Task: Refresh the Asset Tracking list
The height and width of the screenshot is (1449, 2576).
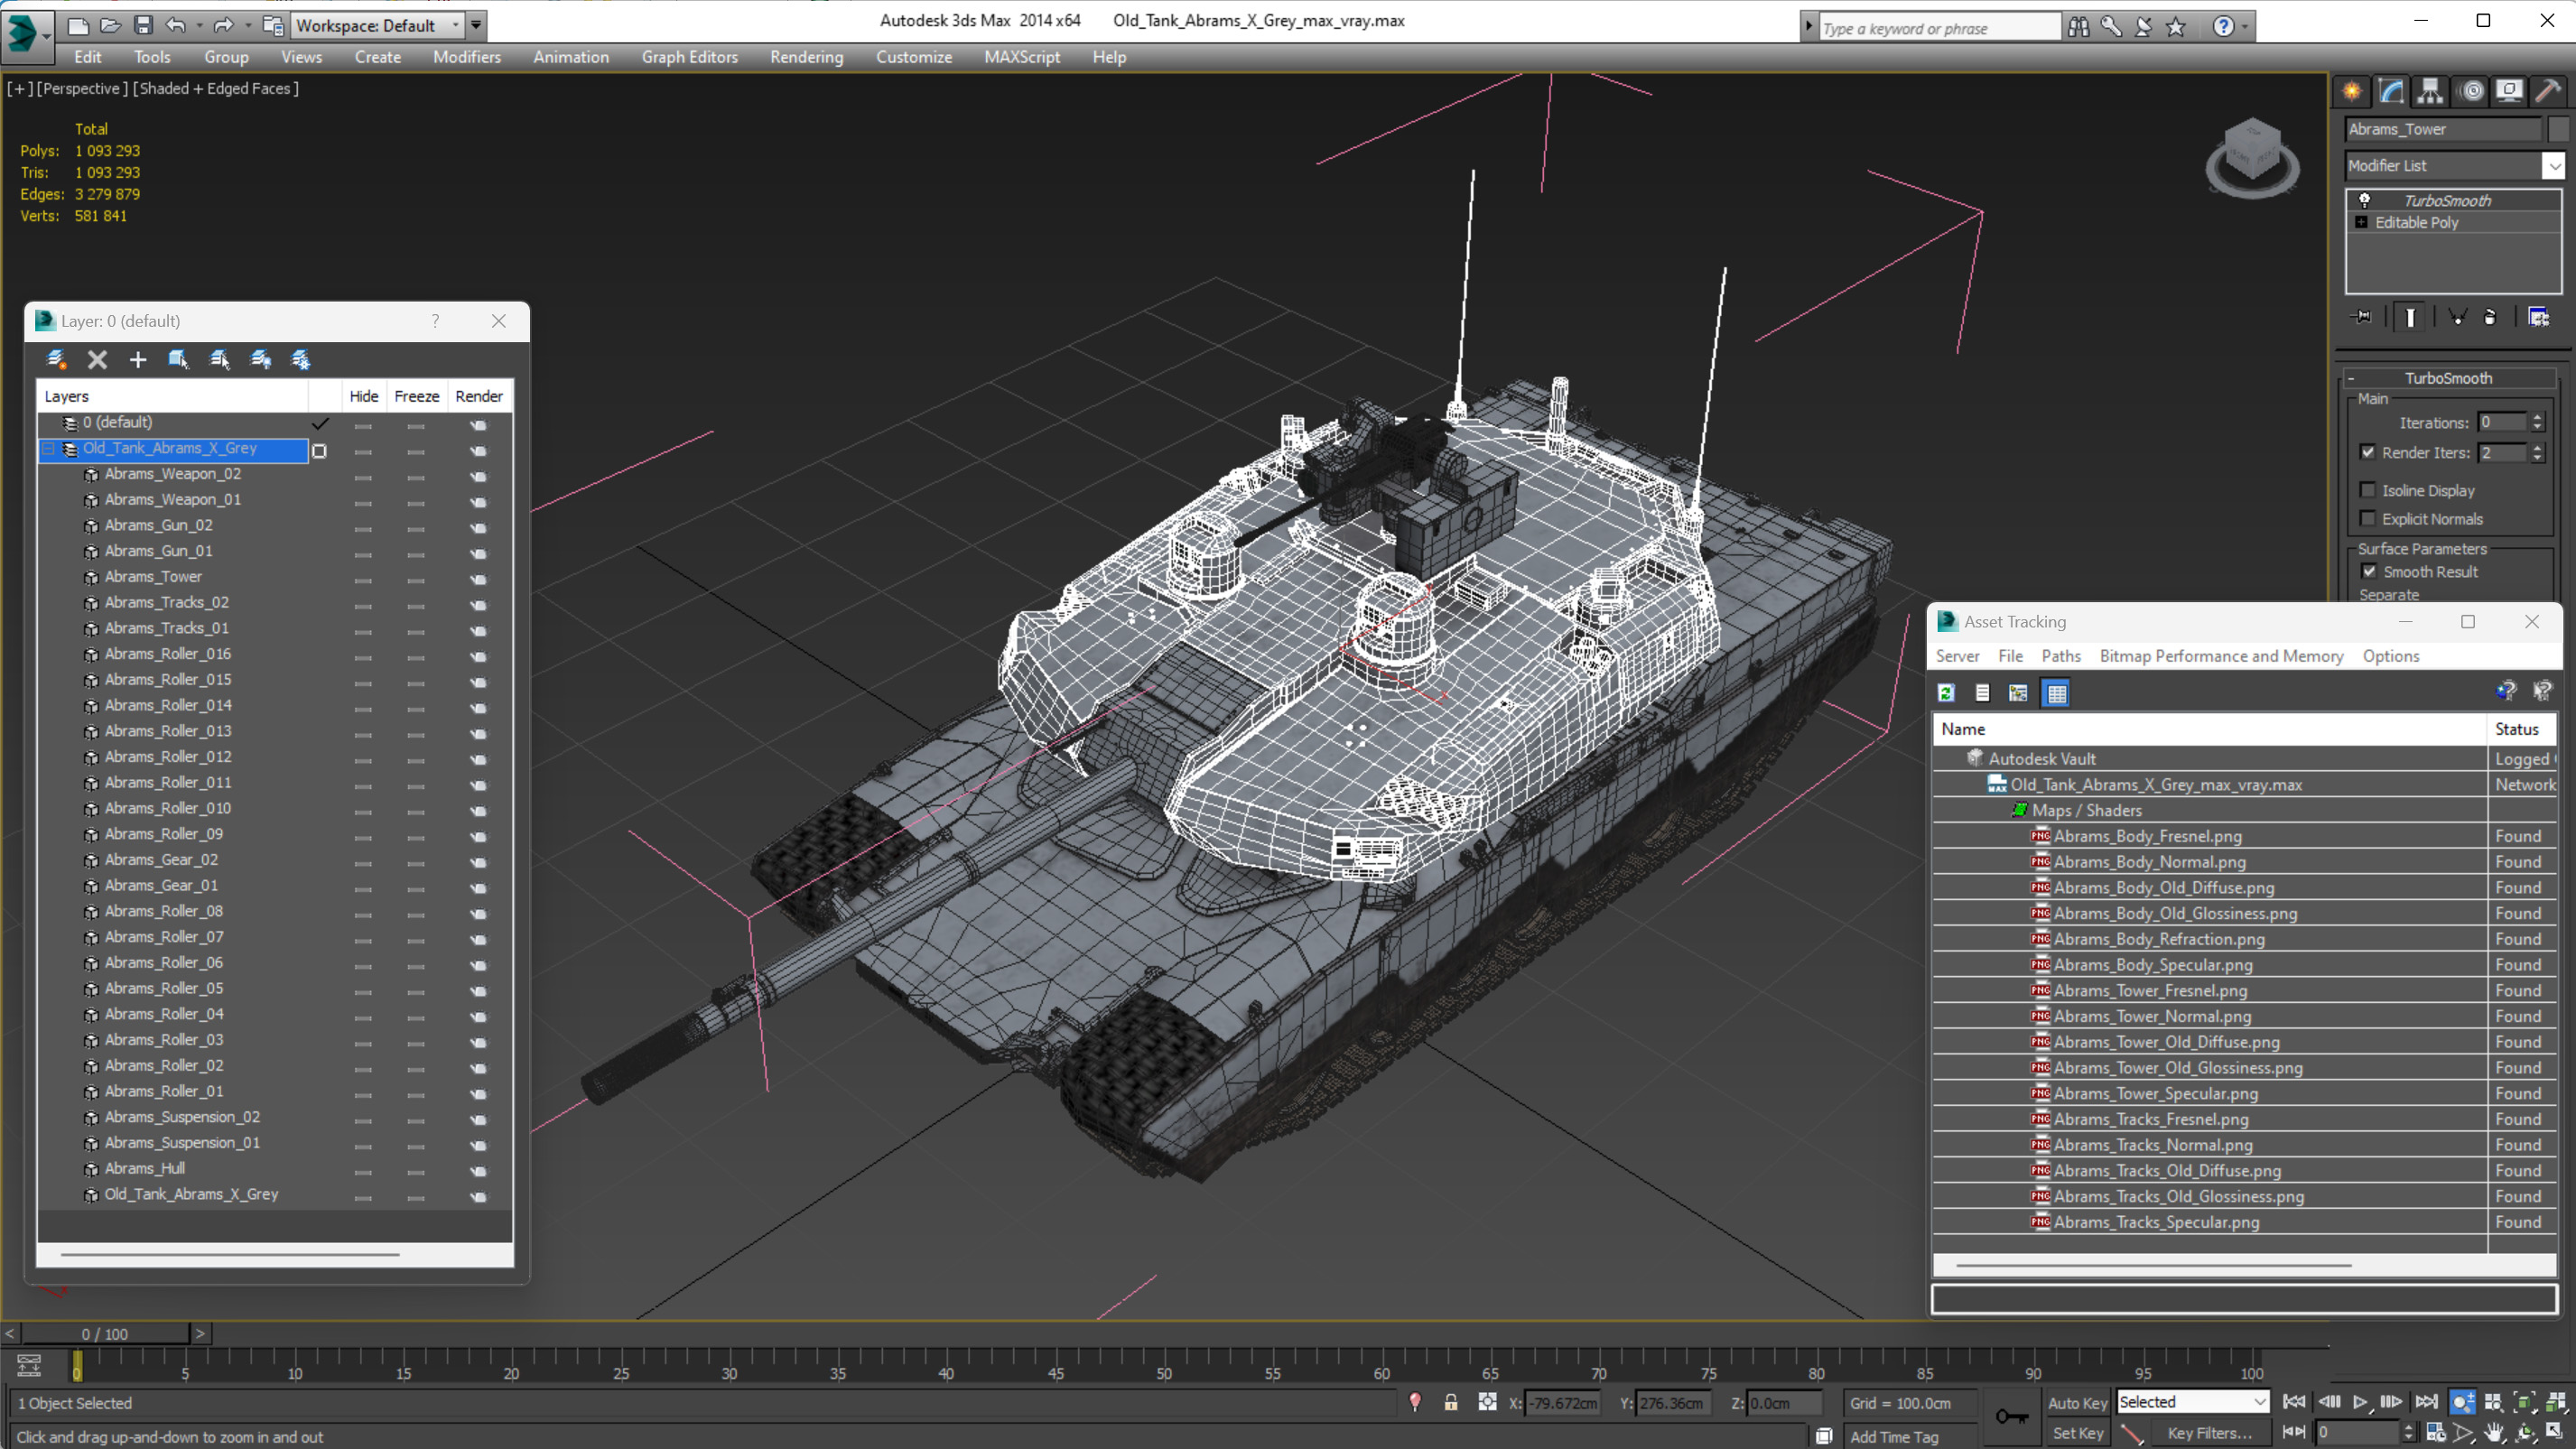Action: (1946, 693)
